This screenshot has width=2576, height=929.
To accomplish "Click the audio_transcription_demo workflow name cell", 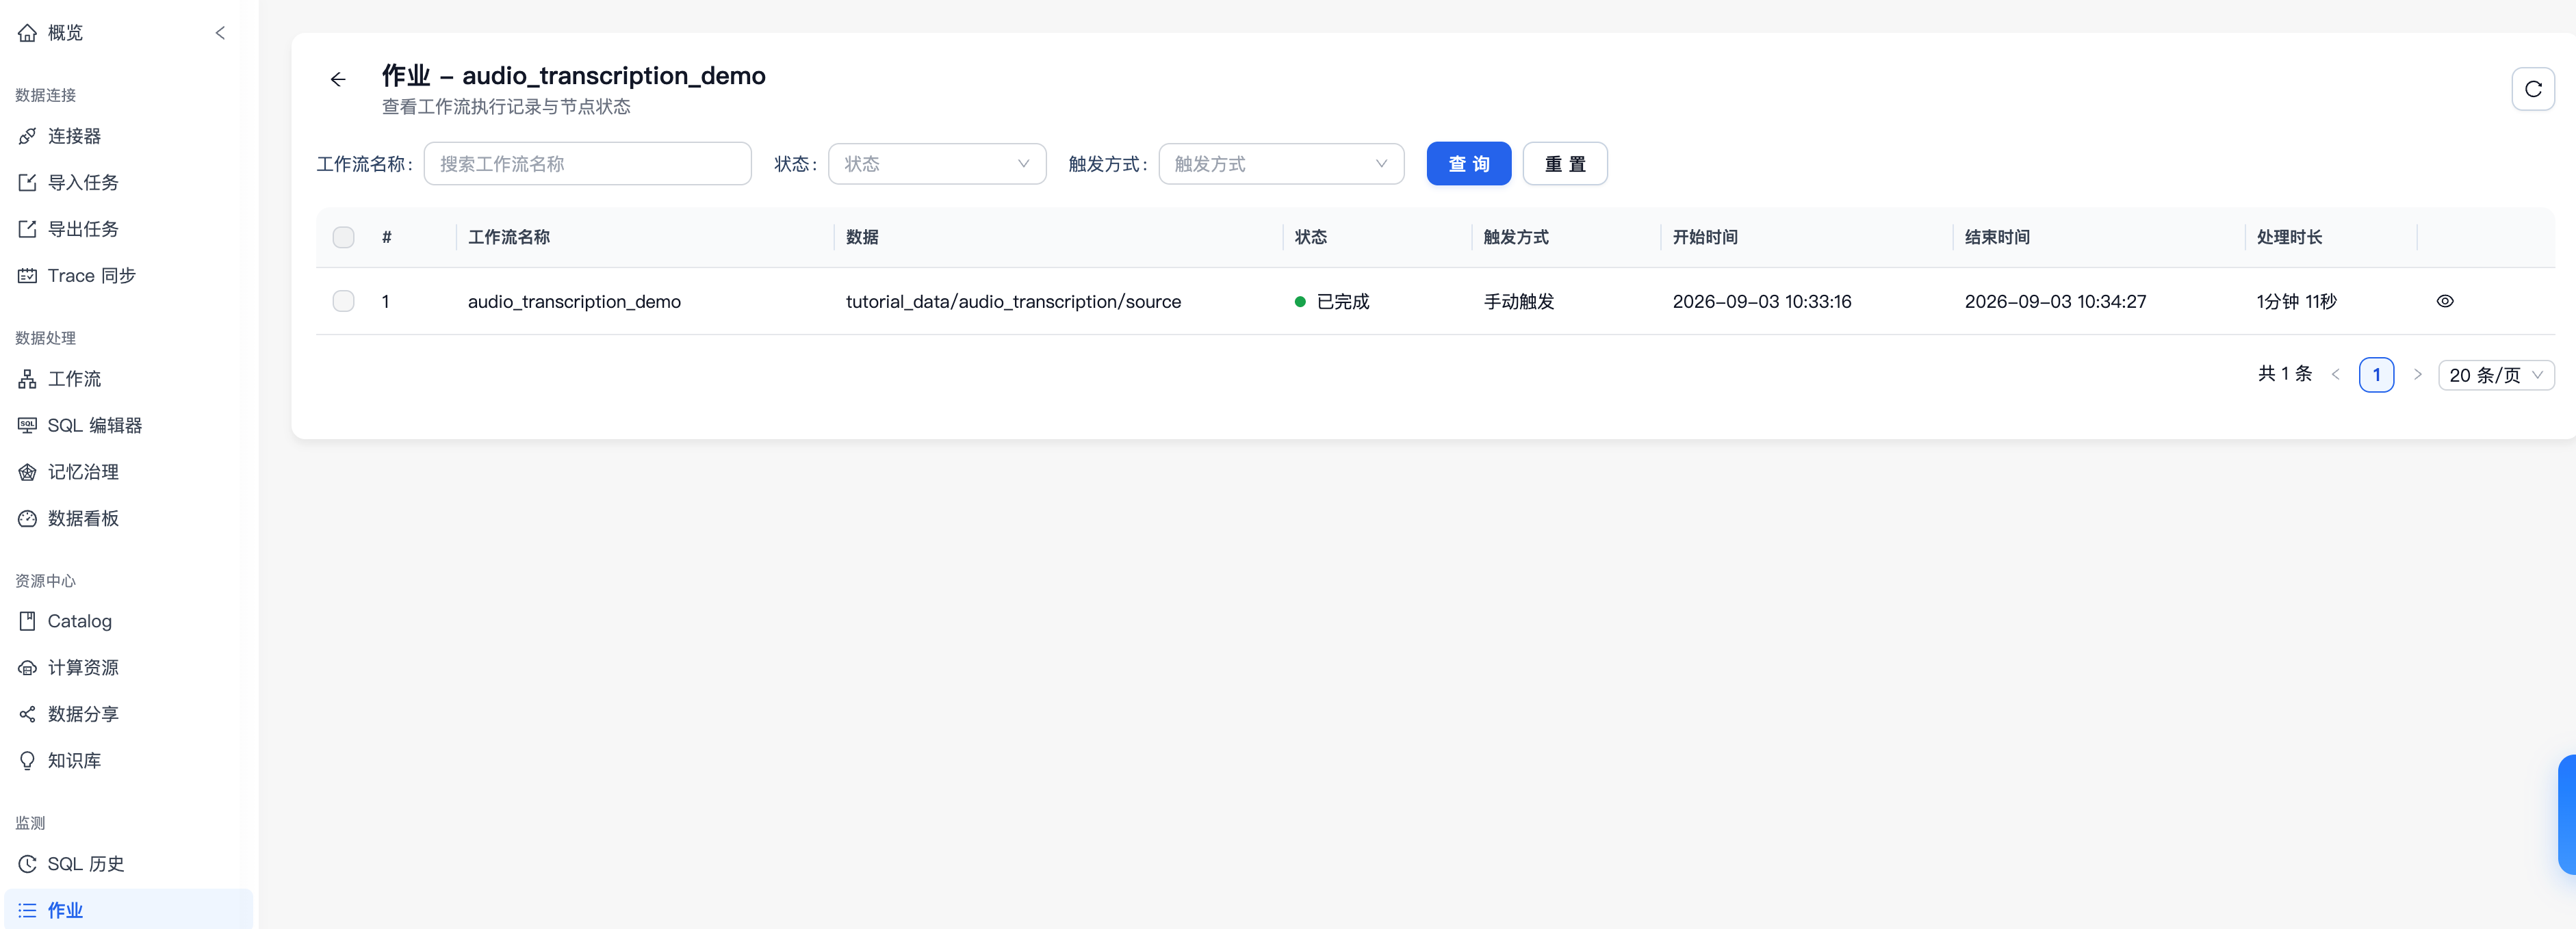I will [x=574, y=302].
